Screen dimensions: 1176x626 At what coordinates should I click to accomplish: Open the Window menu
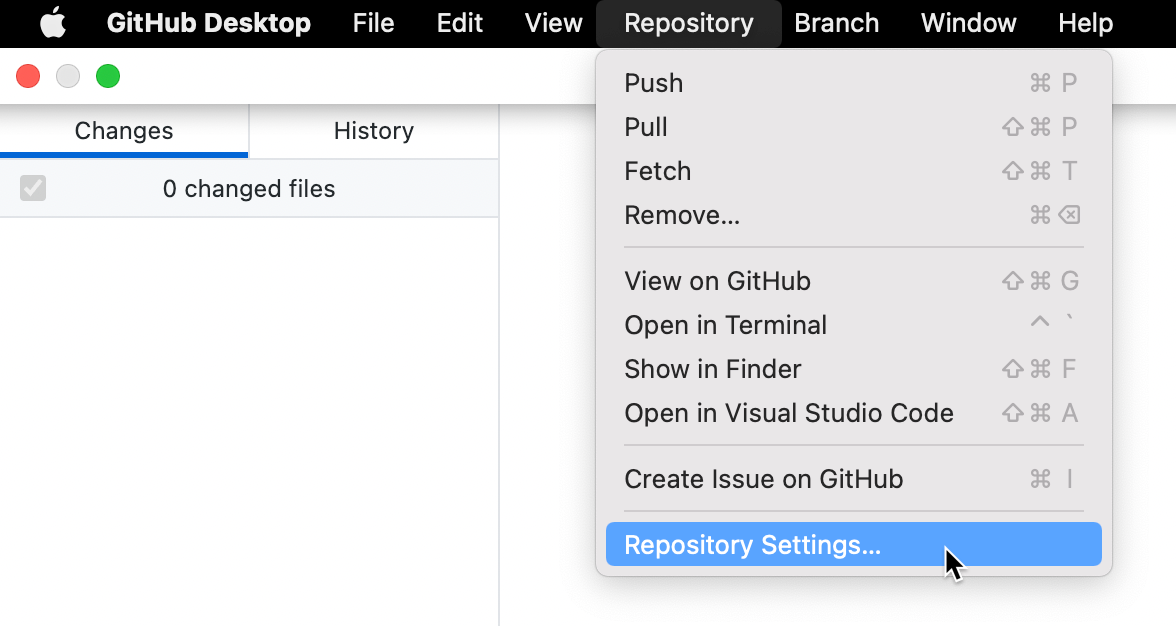click(967, 23)
